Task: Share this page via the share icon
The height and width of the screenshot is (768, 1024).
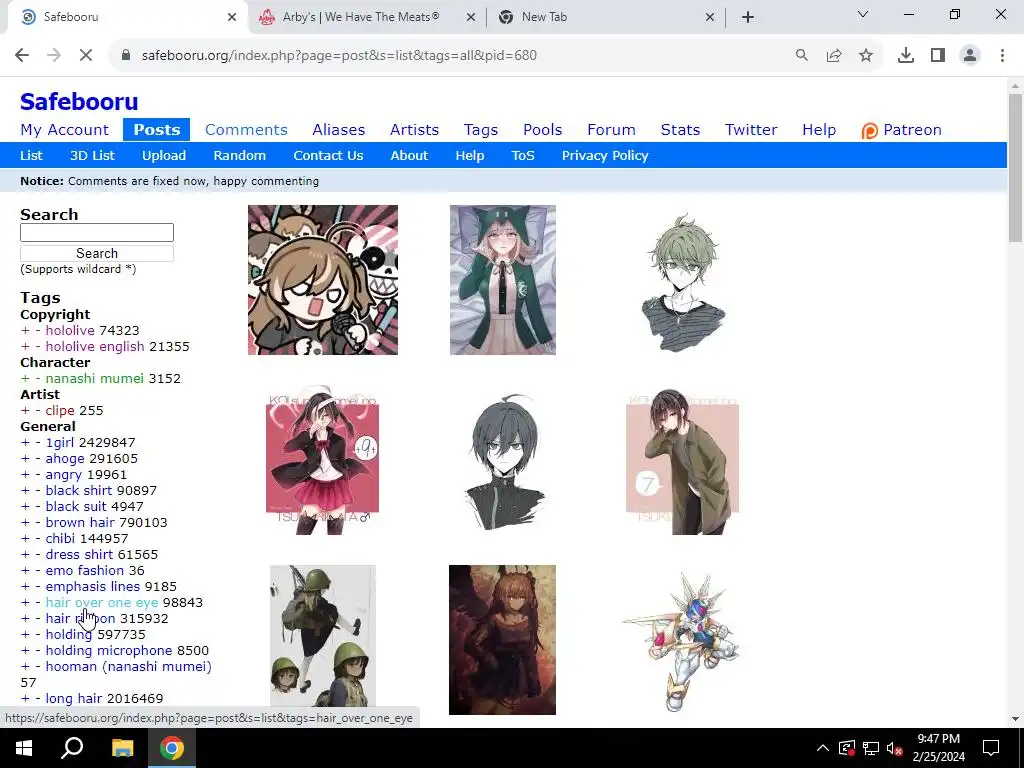Action: [x=834, y=56]
